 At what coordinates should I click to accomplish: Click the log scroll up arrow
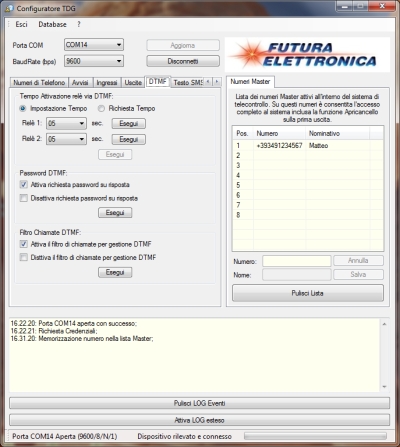pyautogui.click(x=384, y=324)
